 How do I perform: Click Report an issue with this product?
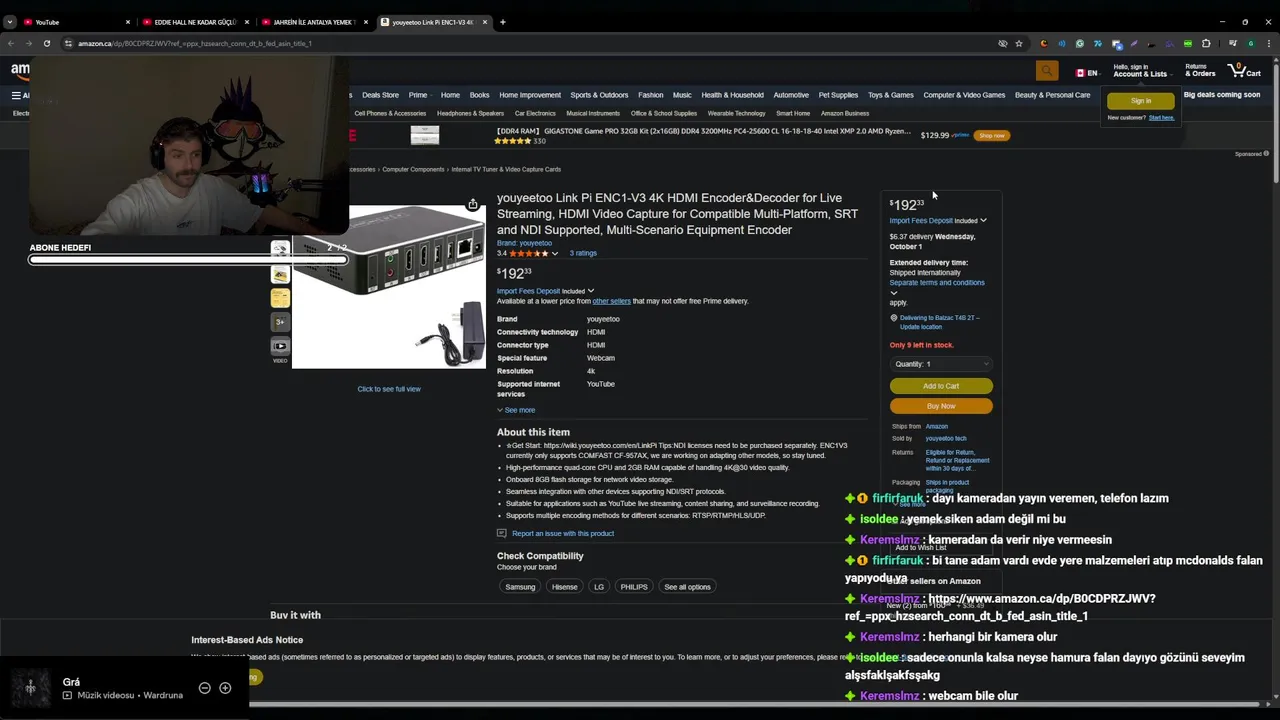(563, 533)
